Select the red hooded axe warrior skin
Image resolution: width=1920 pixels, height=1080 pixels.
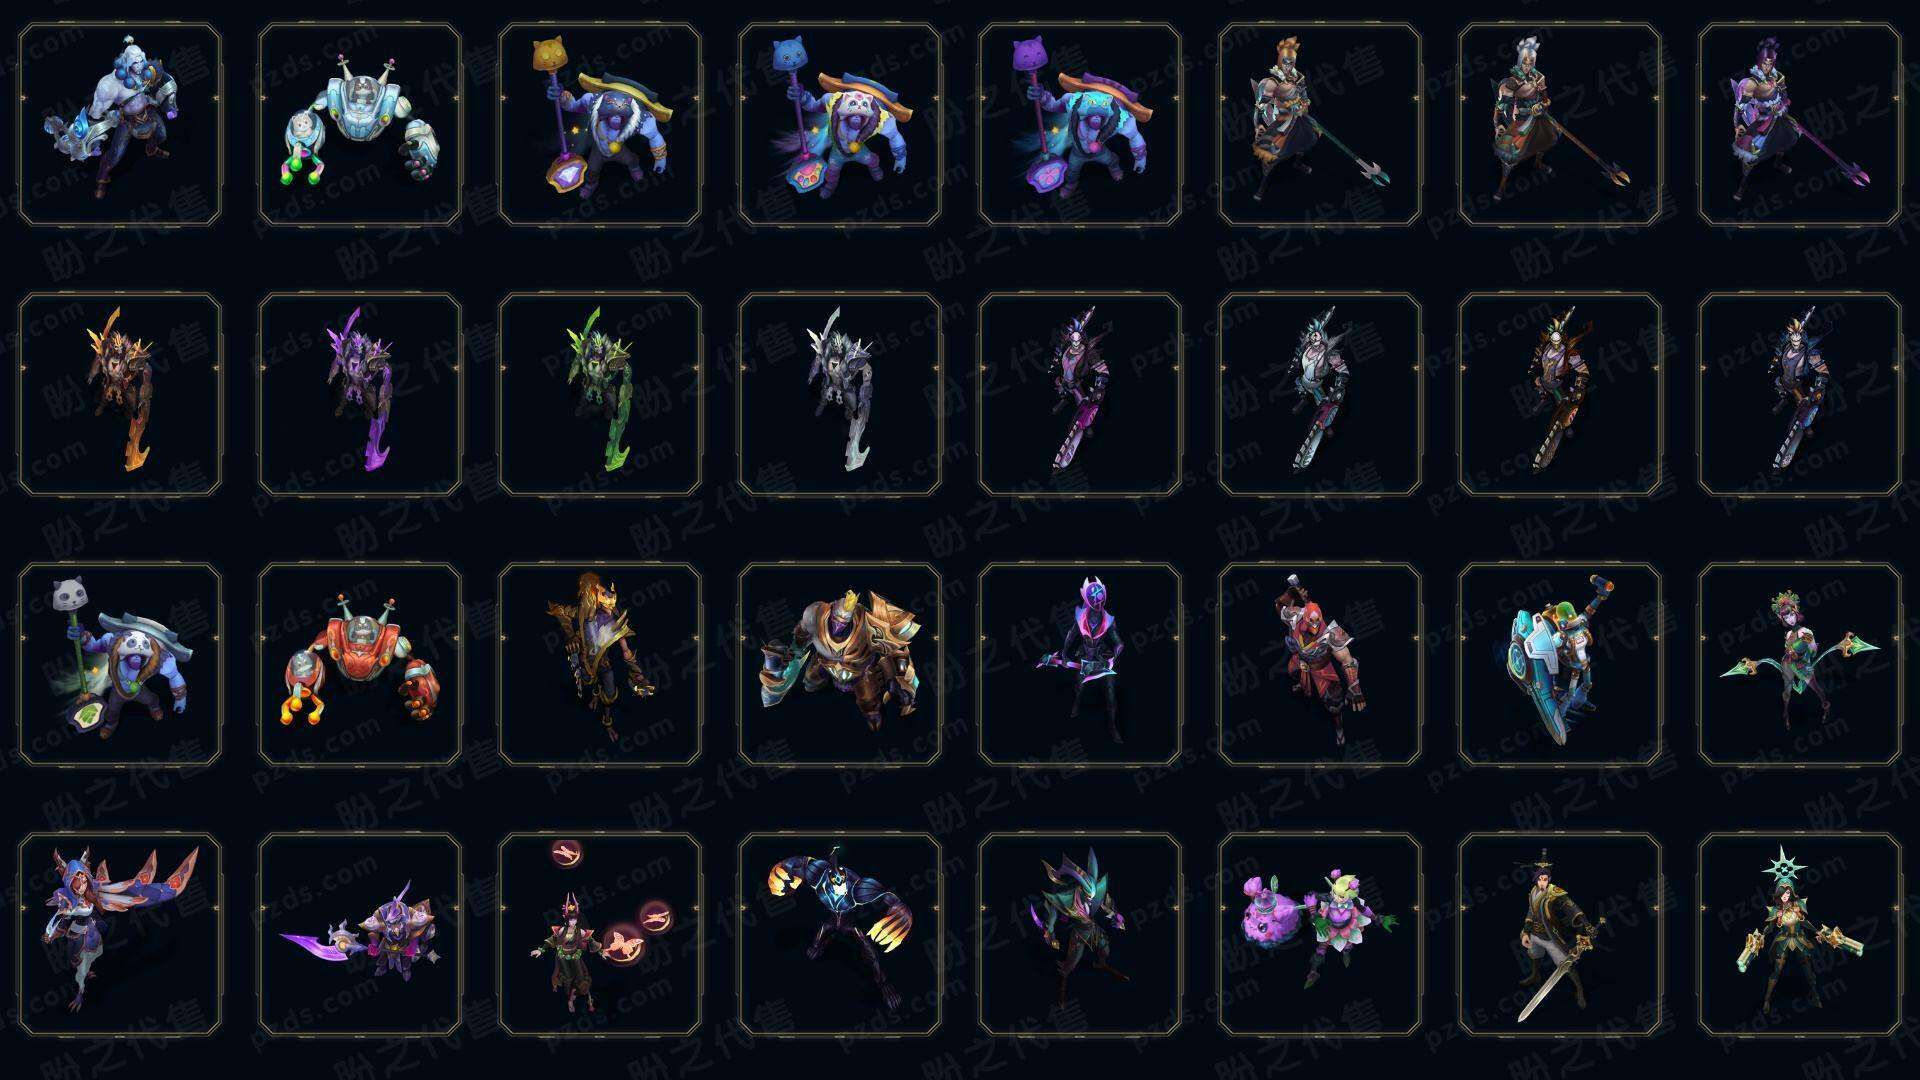(x=1320, y=665)
